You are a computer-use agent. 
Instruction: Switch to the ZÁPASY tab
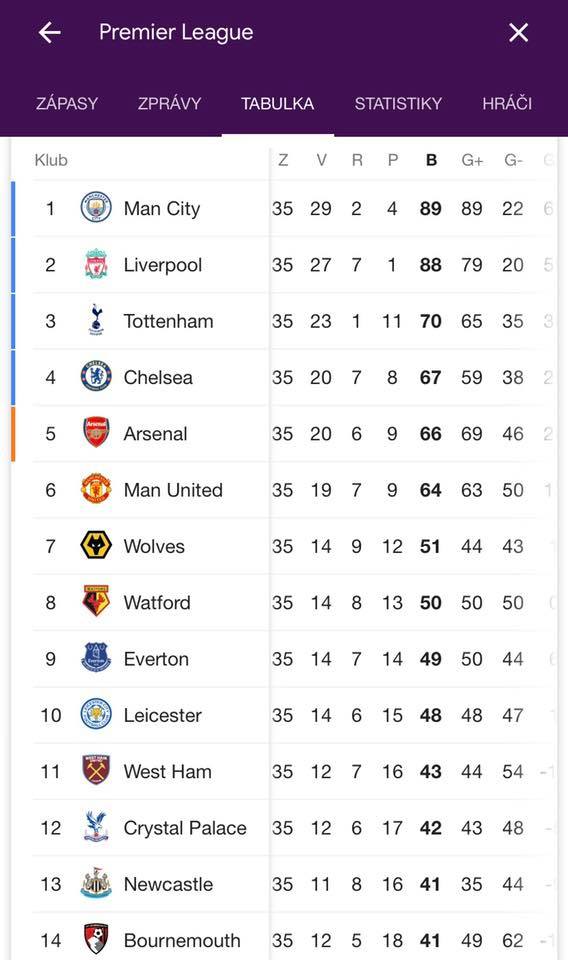(x=67, y=103)
